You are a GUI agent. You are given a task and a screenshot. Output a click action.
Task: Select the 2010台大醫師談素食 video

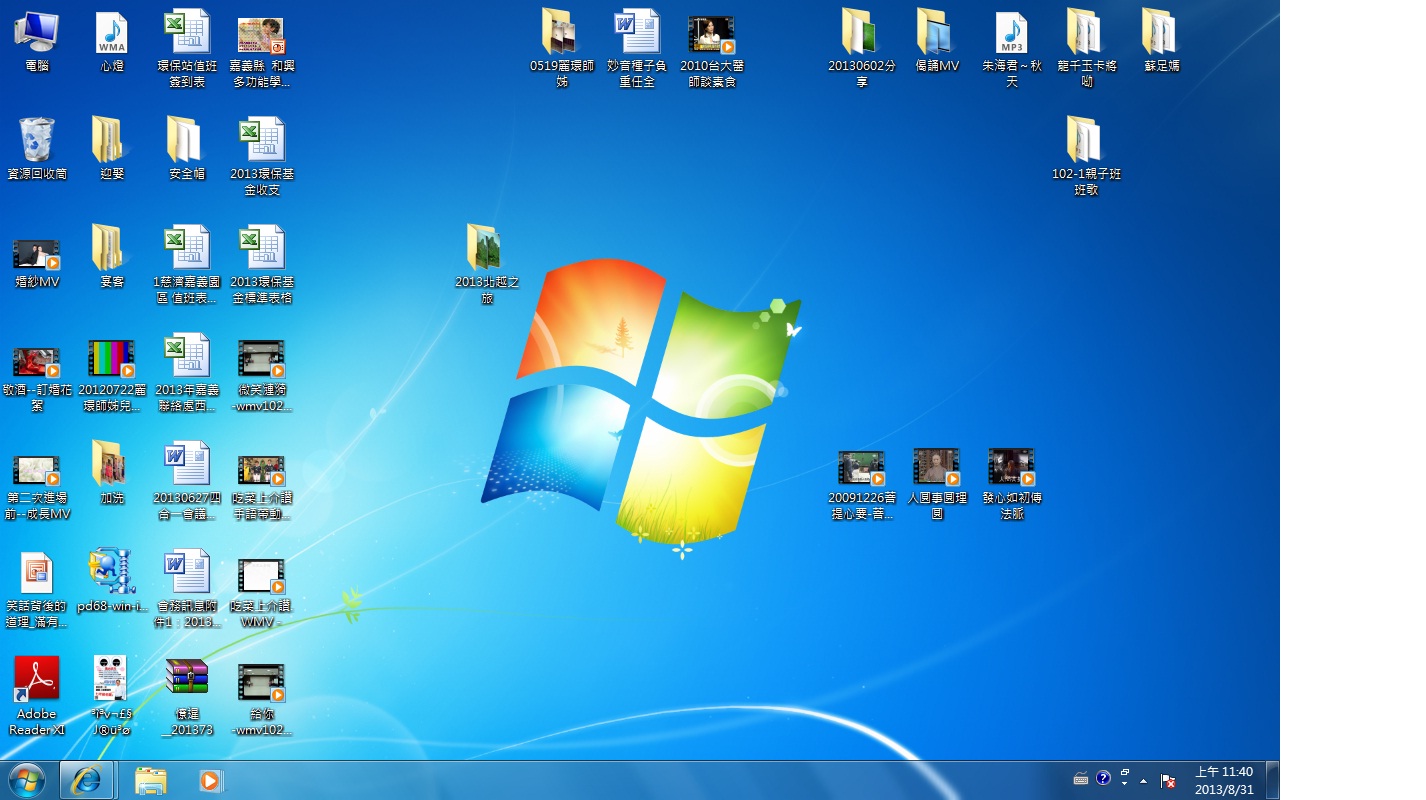point(712,50)
